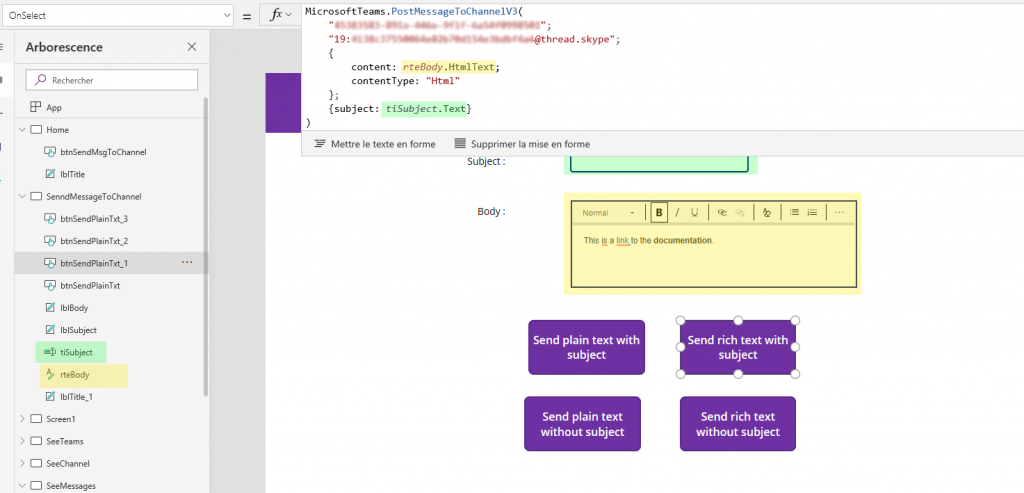Expand the Screen1 node

(22, 419)
